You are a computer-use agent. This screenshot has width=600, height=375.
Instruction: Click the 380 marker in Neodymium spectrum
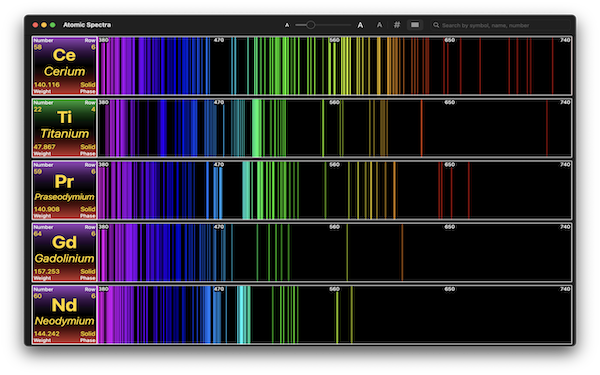coord(104,289)
